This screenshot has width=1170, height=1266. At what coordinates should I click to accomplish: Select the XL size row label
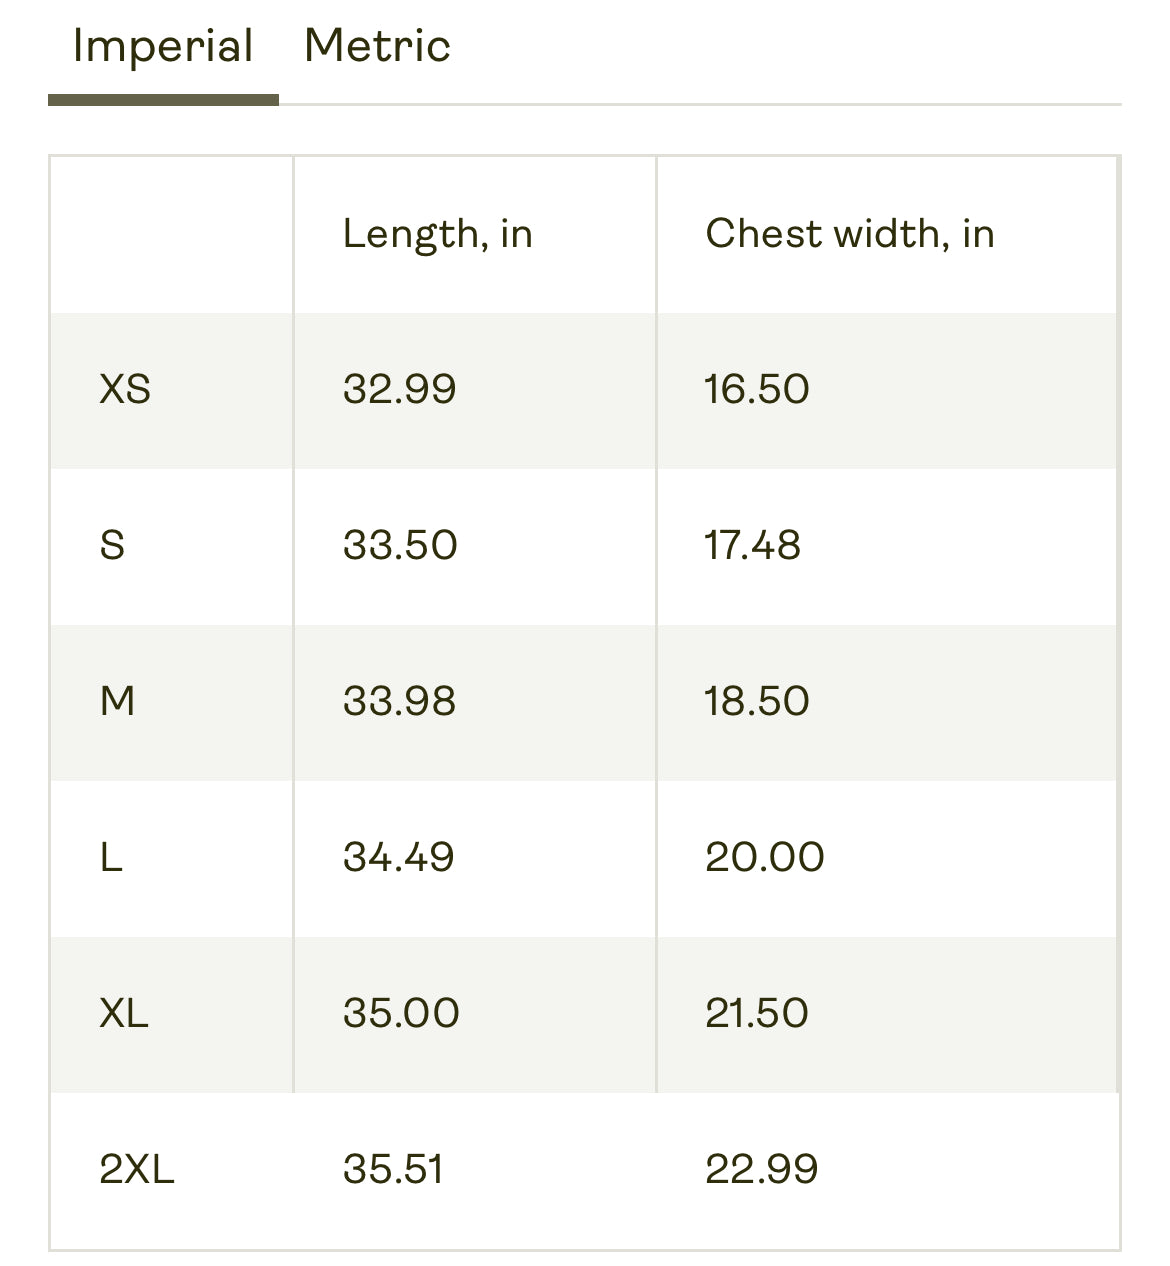124,1013
